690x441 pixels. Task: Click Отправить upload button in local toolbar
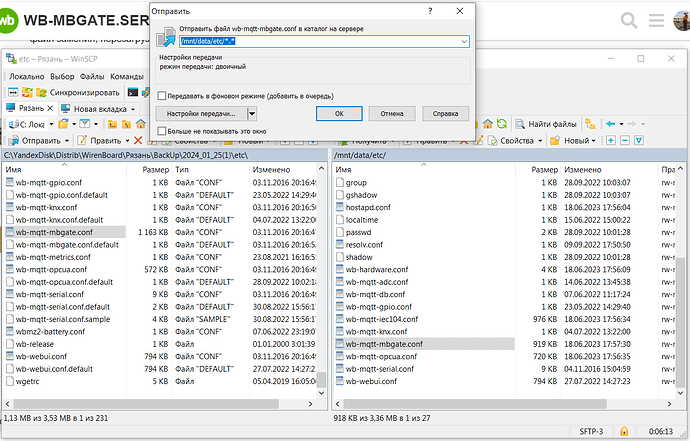35,140
